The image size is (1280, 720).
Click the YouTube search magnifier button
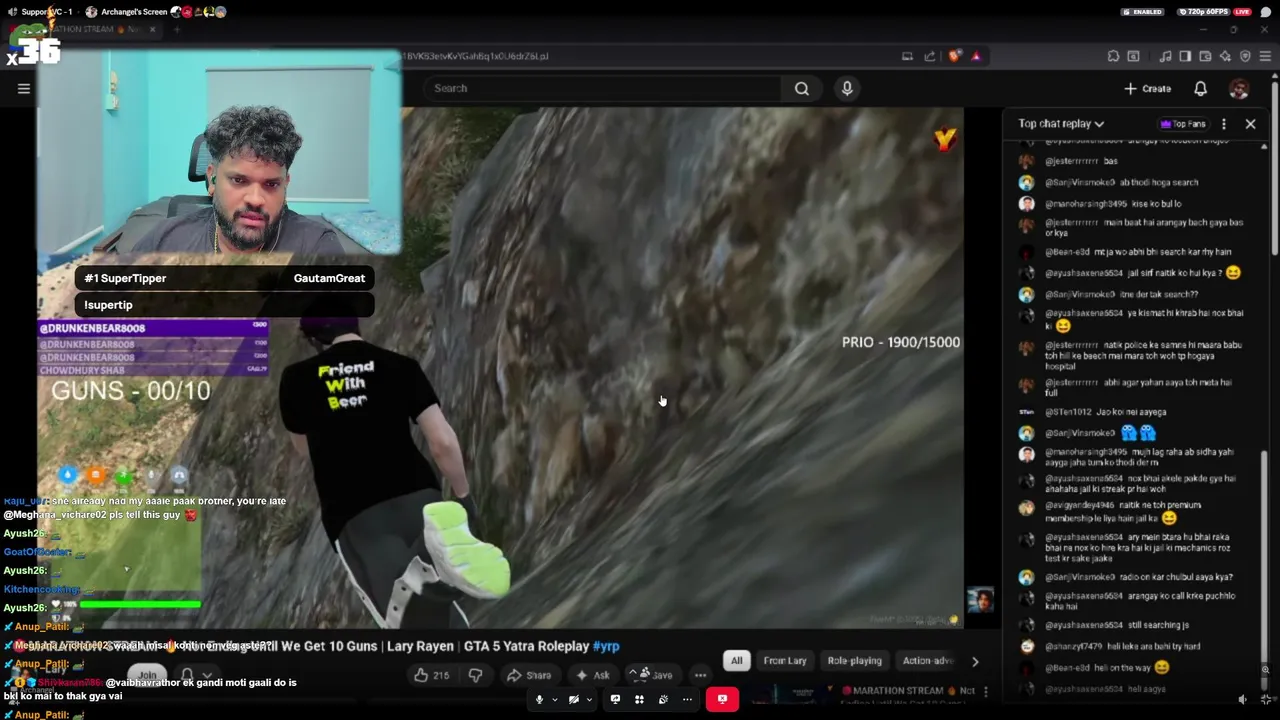pos(801,88)
